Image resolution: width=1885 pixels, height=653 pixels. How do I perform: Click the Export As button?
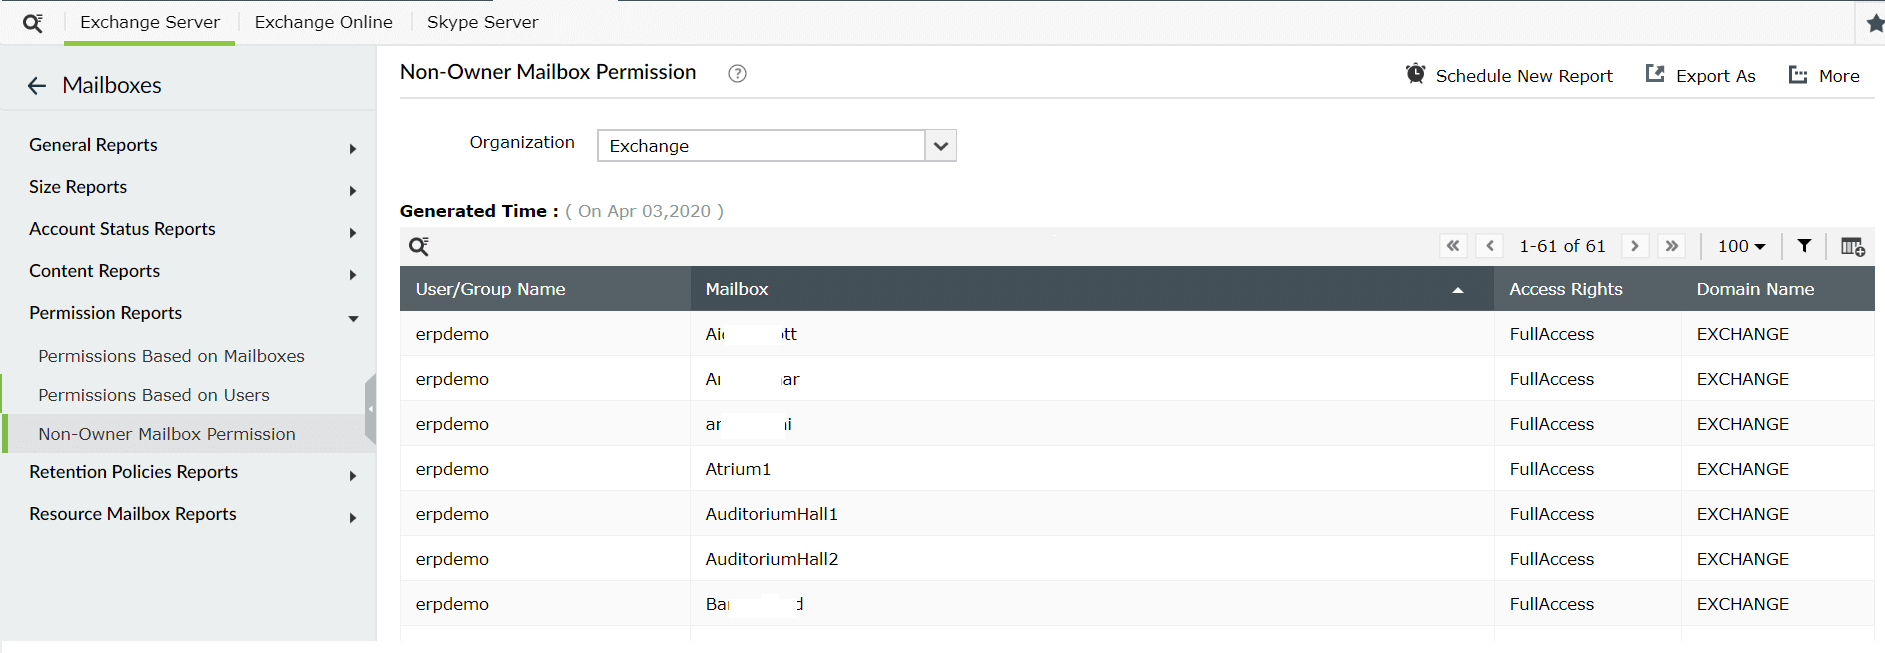1701,76
